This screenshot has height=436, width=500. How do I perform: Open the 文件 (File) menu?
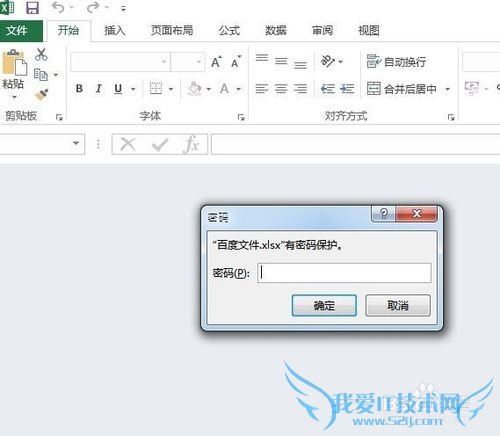[x=21, y=31]
